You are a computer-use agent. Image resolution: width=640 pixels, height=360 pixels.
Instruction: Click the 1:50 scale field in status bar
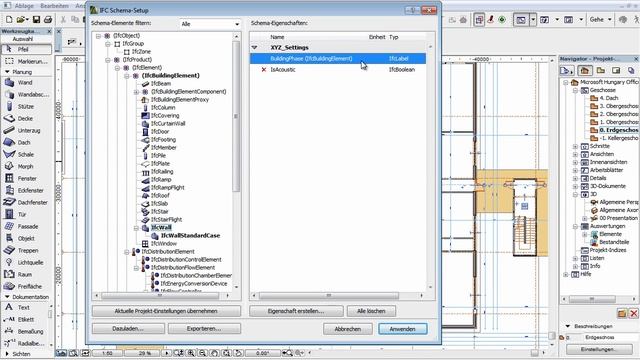point(107,353)
